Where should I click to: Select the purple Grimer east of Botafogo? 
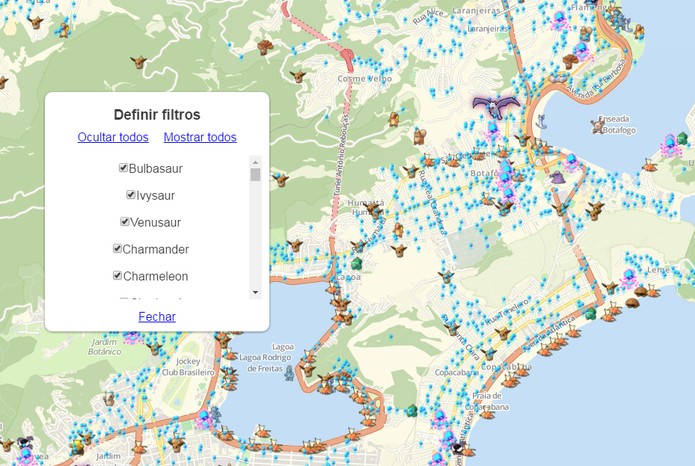pyautogui.click(x=557, y=177)
